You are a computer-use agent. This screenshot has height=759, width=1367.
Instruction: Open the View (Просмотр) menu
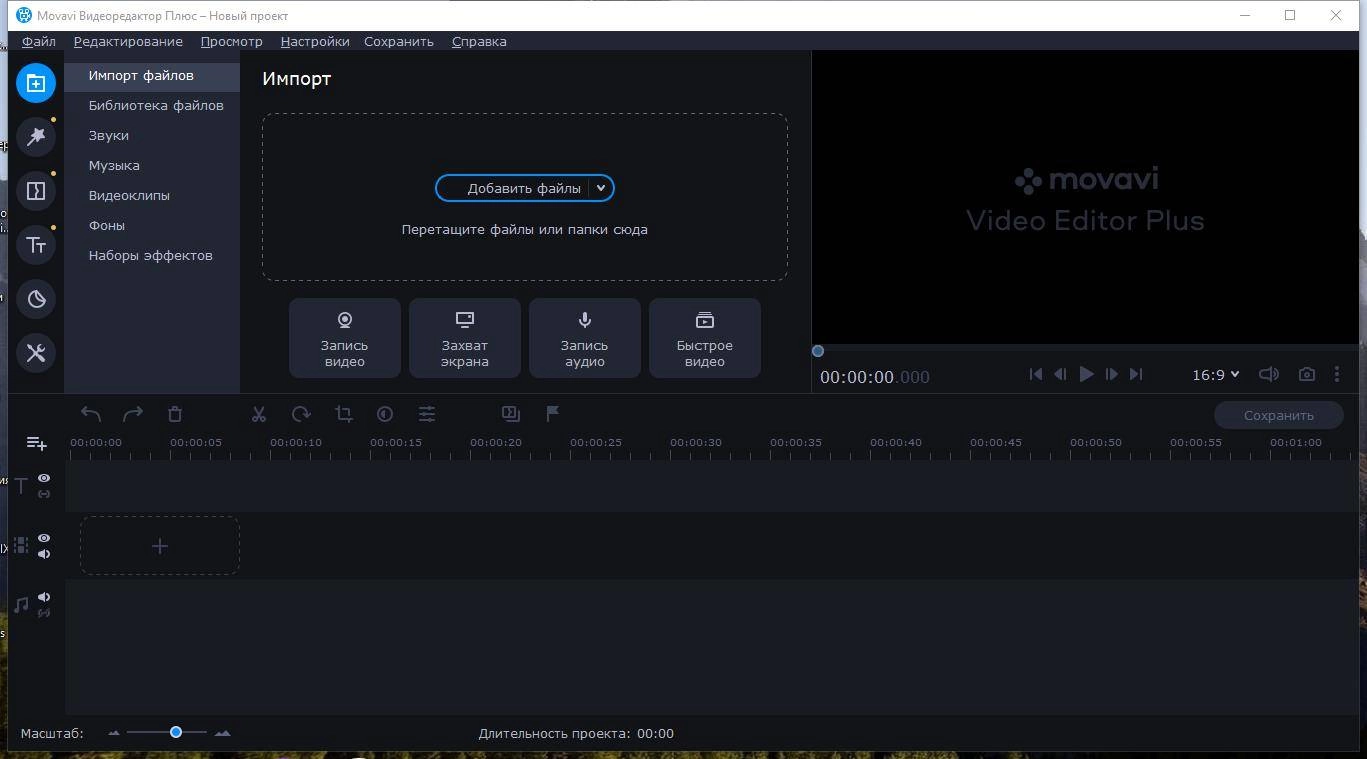[x=231, y=41]
